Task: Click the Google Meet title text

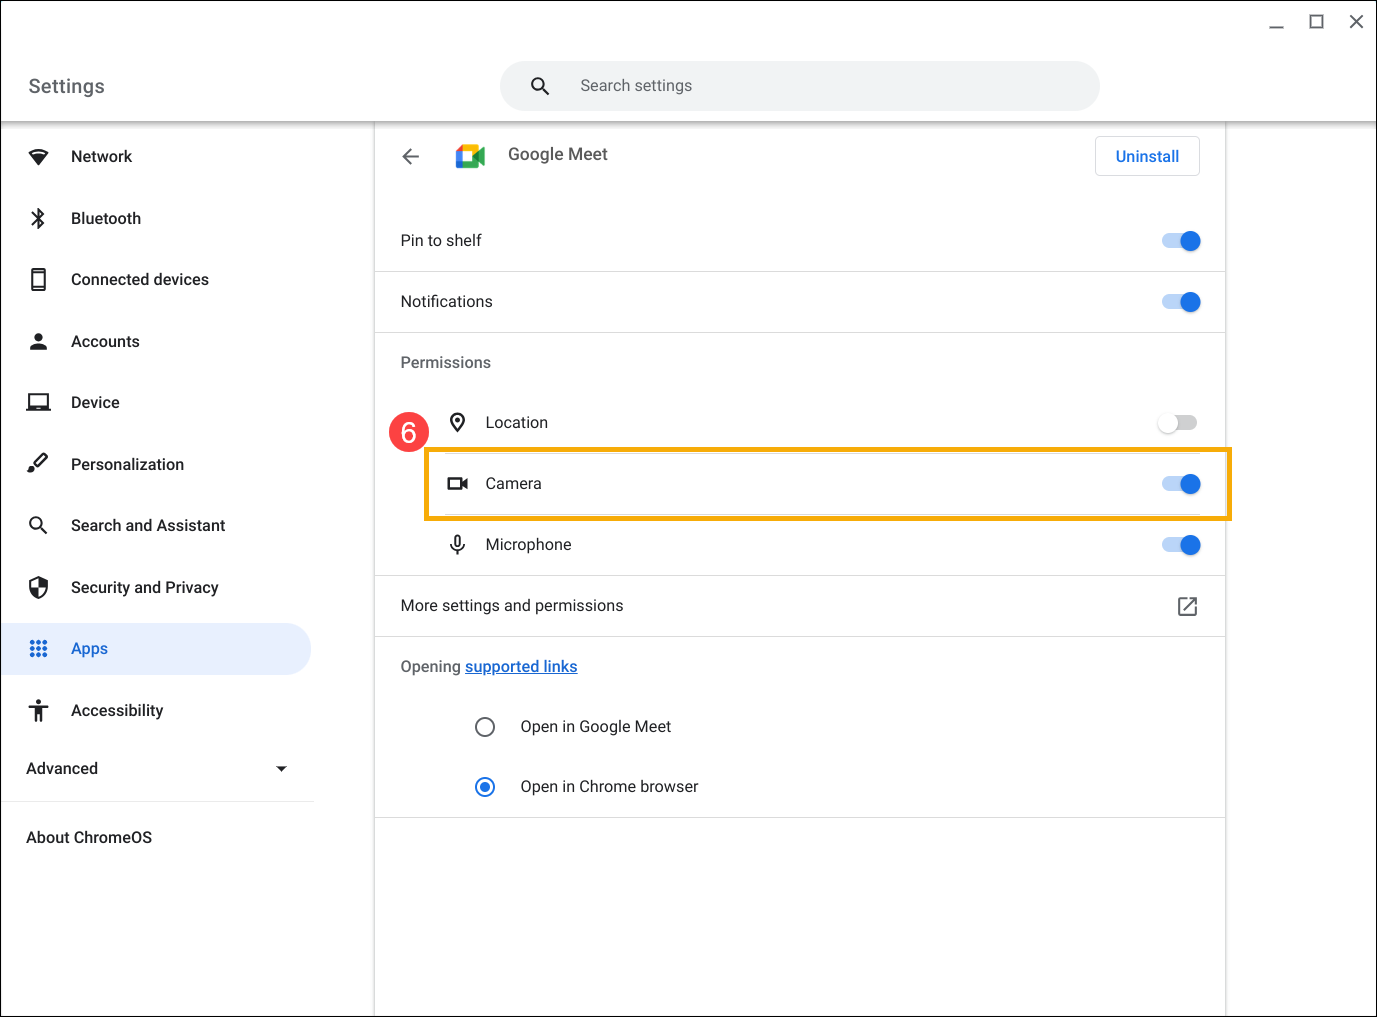Action: 558,154
